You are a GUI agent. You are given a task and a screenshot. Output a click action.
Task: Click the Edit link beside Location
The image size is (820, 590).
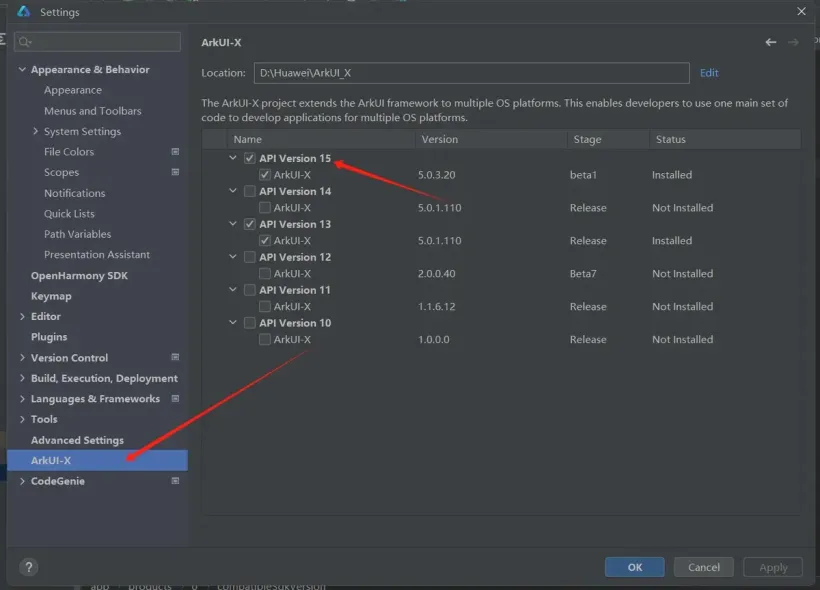click(x=709, y=73)
